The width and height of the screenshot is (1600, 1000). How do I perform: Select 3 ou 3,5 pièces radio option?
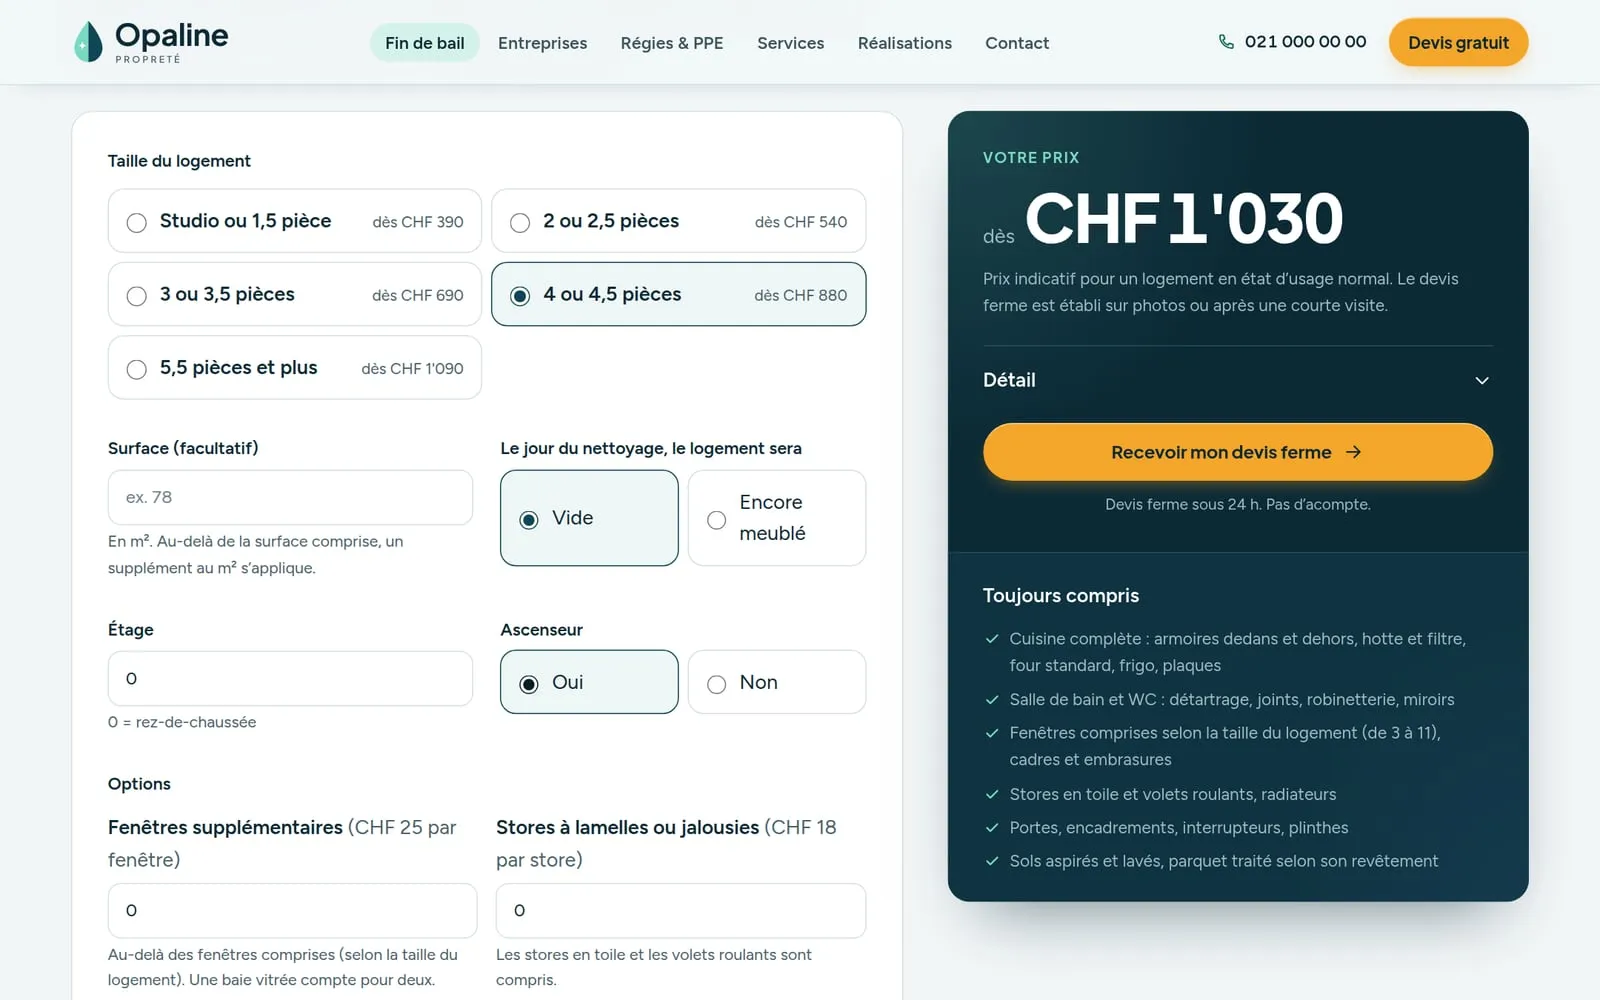pos(295,294)
